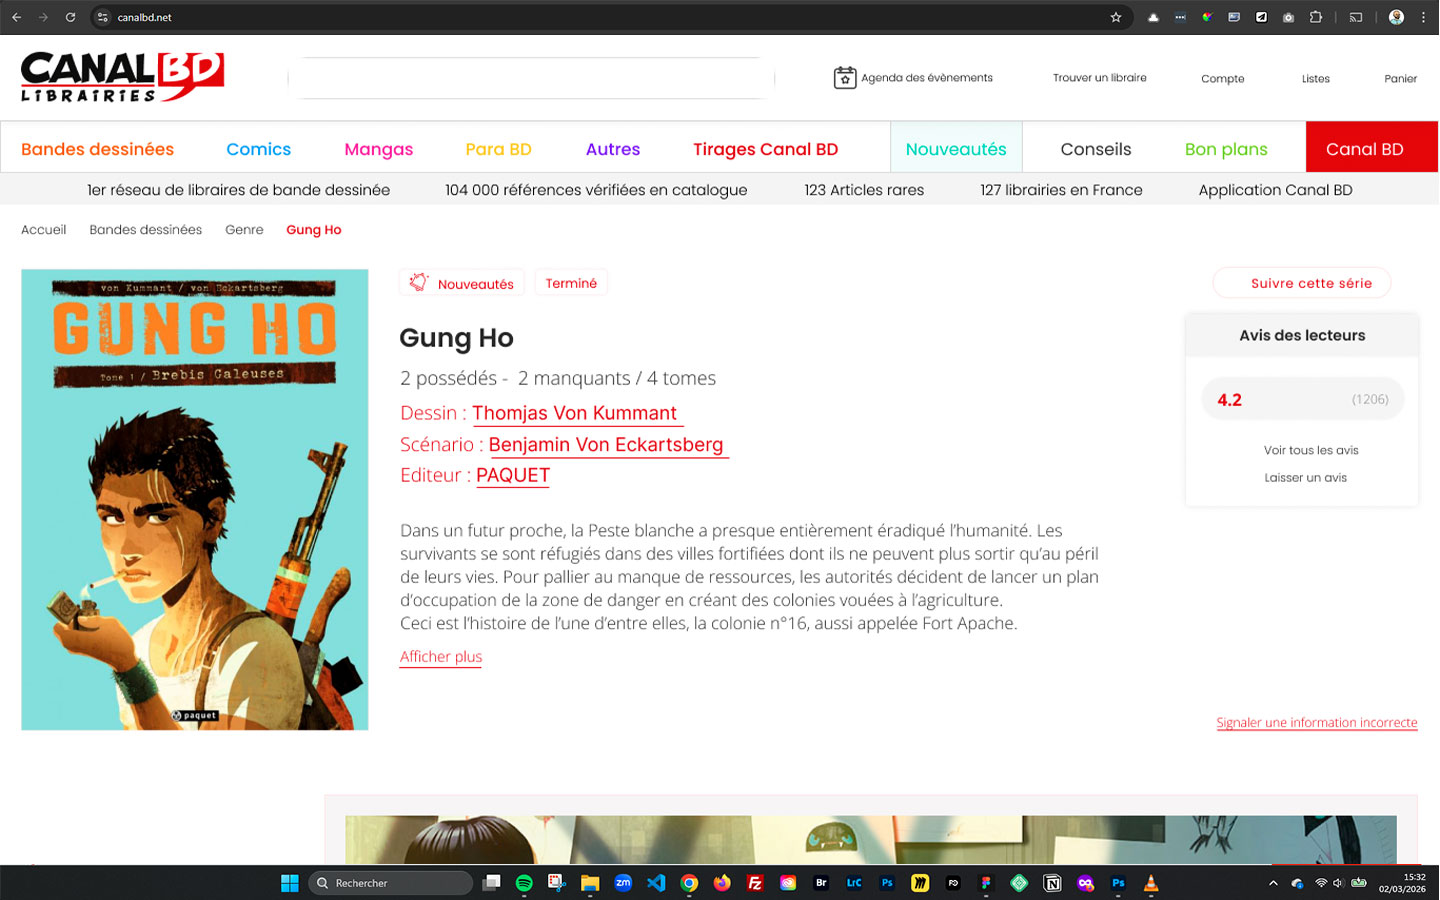1440x900 pixels.
Task: Click the Canal BD Librairies logo
Action: (x=122, y=77)
